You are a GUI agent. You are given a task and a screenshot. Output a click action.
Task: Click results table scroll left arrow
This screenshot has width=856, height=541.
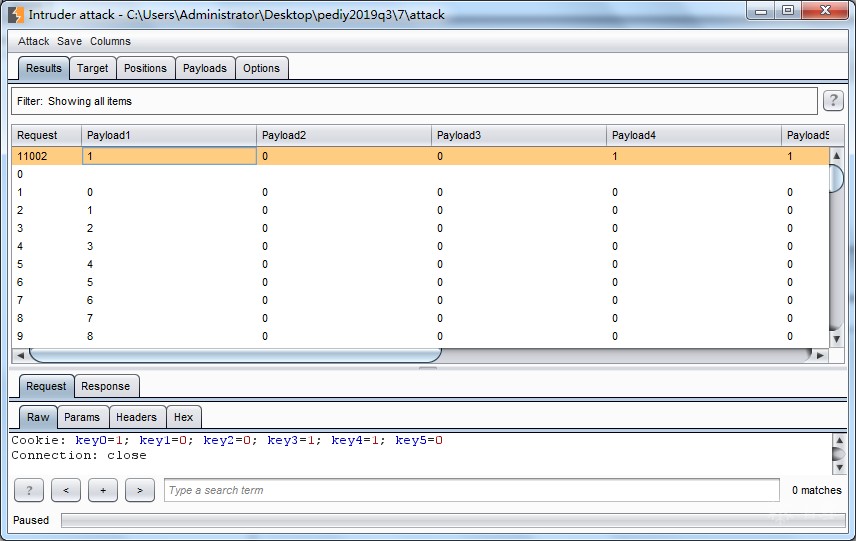[20, 355]
